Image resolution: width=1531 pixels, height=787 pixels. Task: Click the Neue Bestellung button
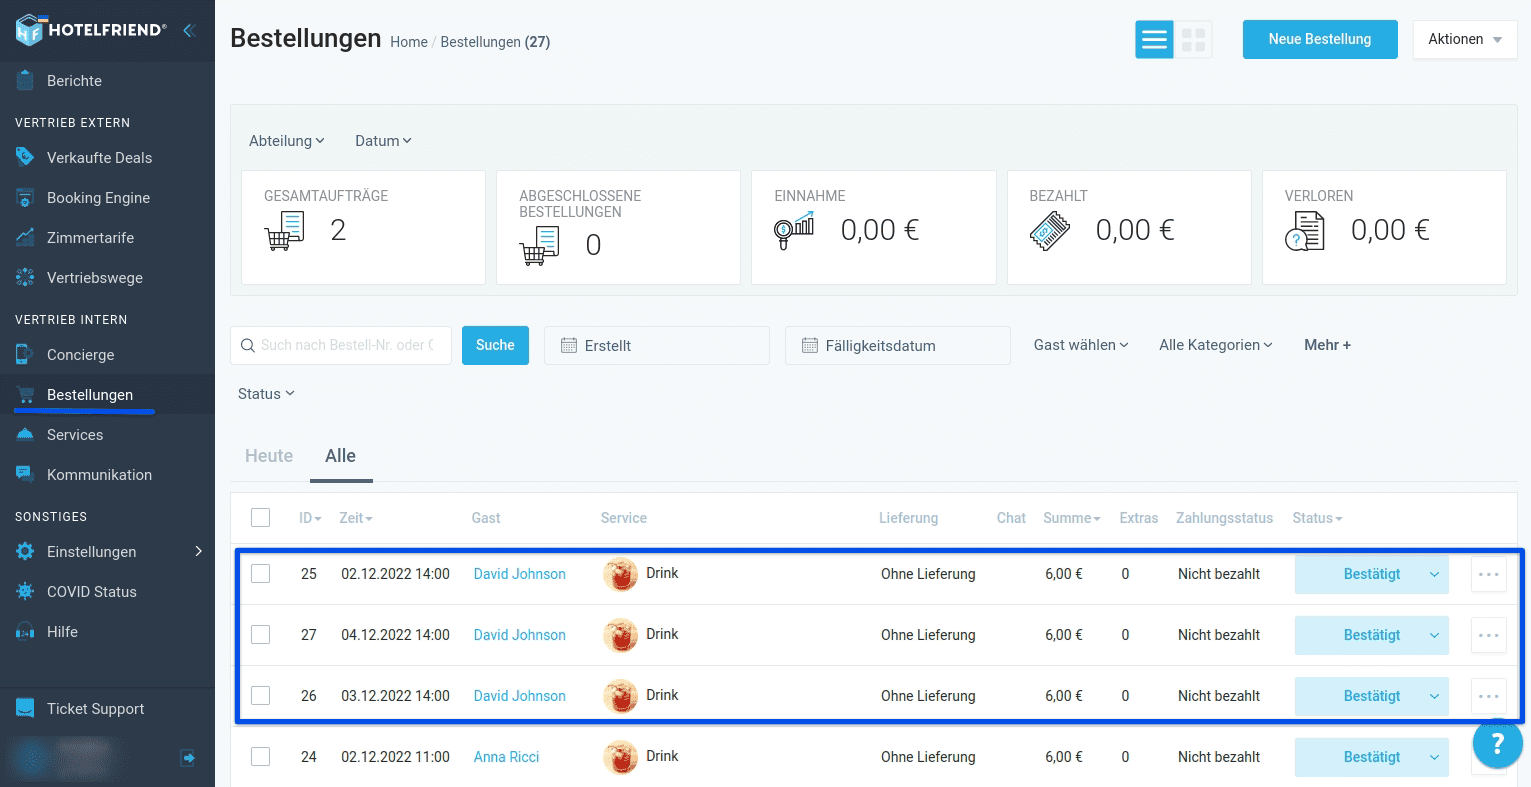click(x=1319, y=40)
